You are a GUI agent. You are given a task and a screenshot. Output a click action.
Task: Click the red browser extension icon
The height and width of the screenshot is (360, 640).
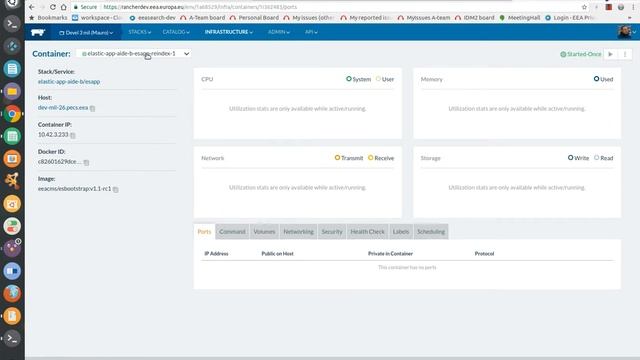click(609, 7)
